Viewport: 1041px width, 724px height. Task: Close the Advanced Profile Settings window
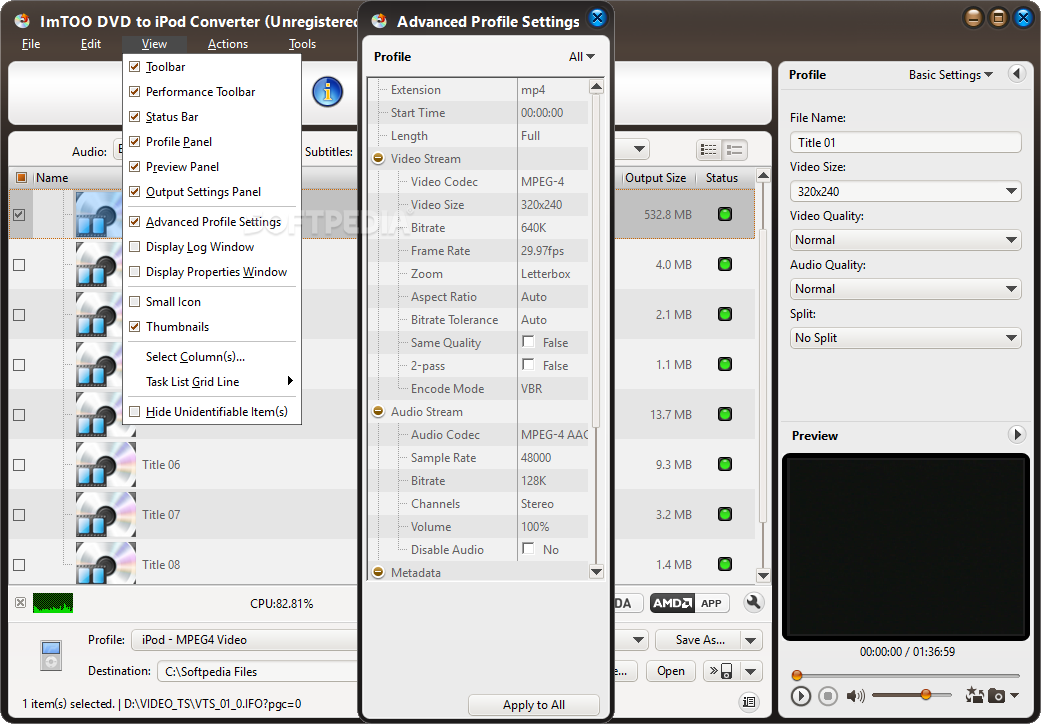click(x=598, y=18)
